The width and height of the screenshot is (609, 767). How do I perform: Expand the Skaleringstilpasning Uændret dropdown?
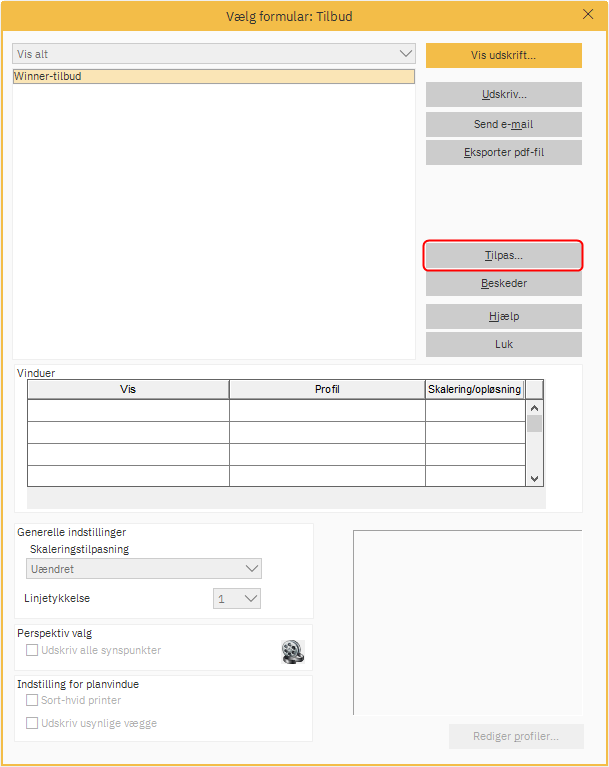click(144, 569)
